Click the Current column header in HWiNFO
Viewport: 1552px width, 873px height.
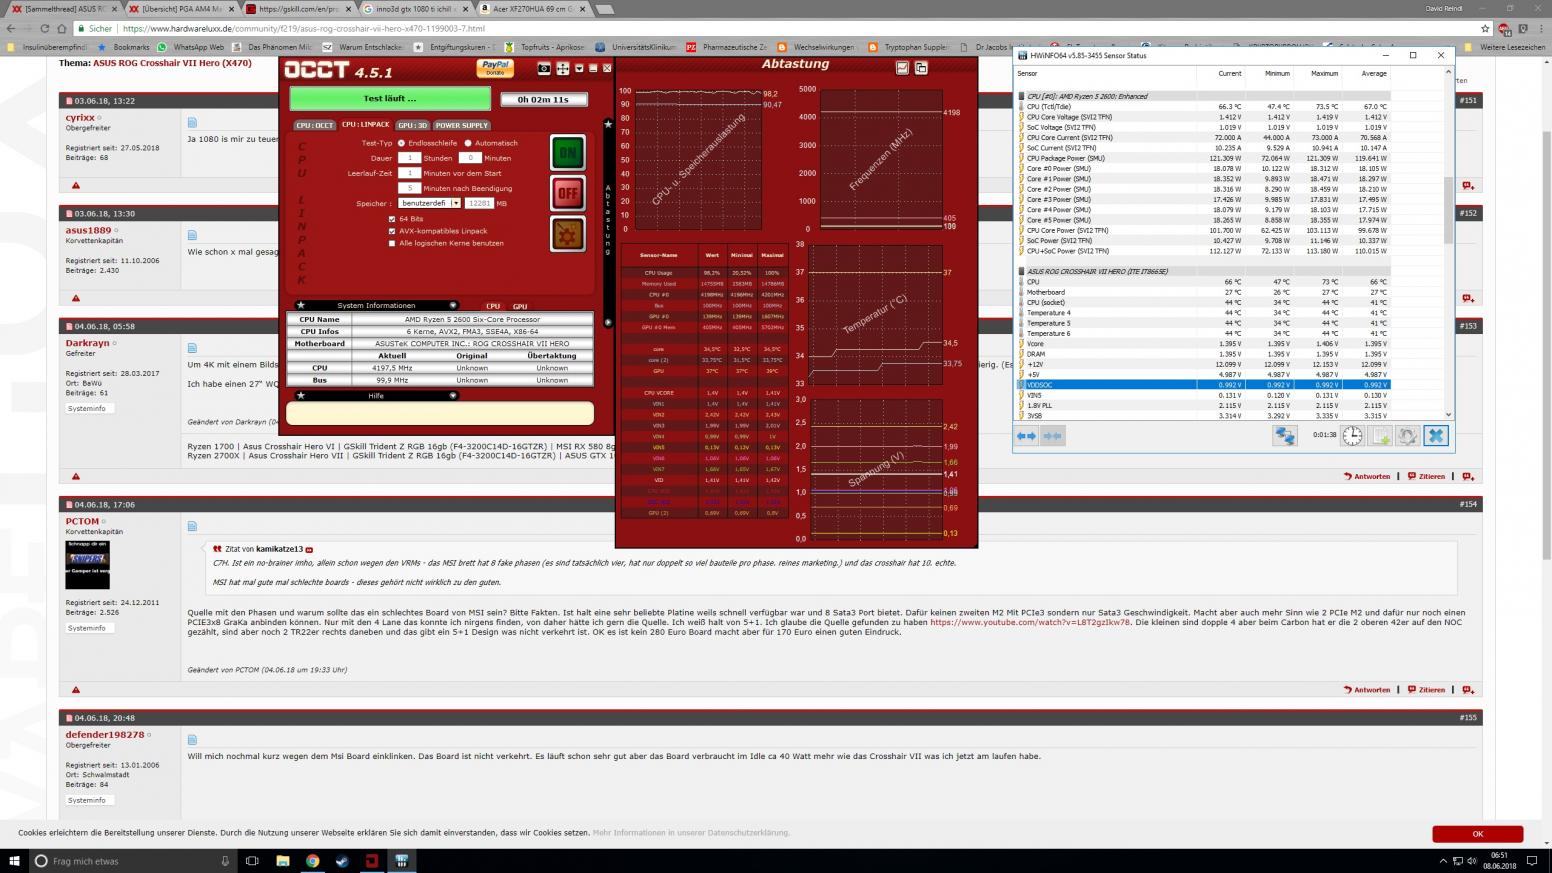click(x=1229, y=73)
